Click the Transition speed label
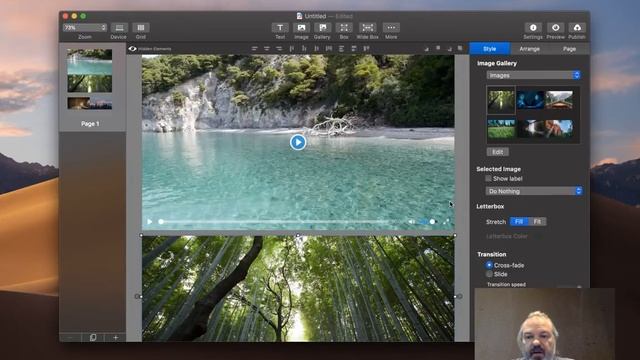This screenshot has width=640, height=360. (506, 284)
